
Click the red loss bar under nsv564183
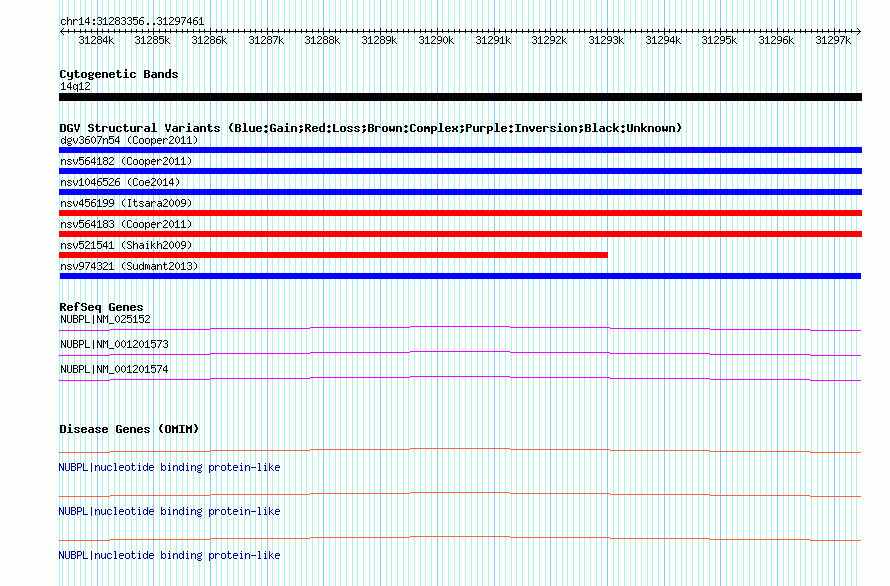tap(460, 234)
